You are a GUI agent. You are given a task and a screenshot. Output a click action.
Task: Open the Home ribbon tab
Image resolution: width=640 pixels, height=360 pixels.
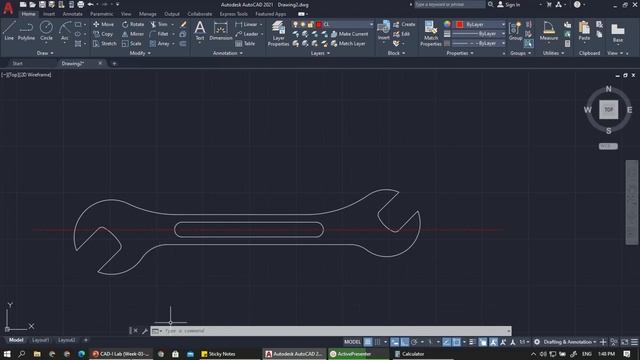pos(28,14)
